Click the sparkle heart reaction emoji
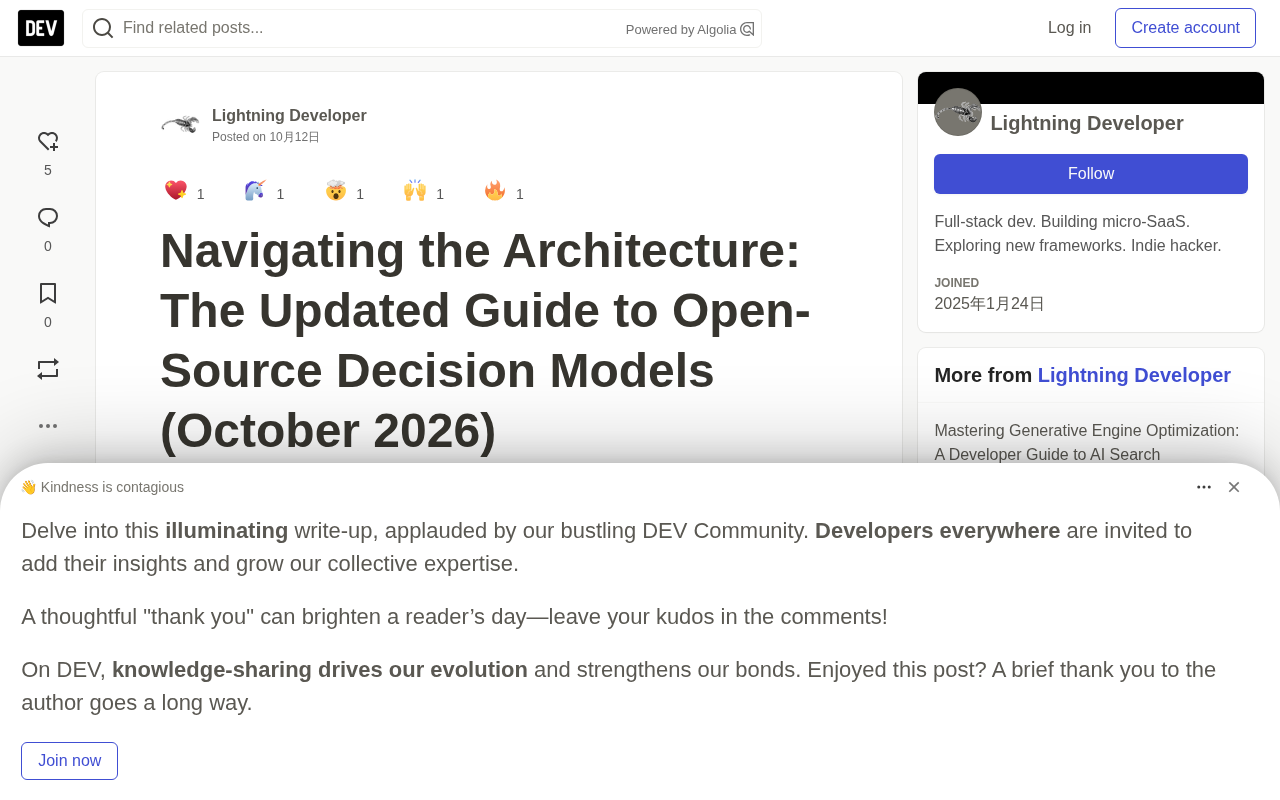 pos(176,190)
